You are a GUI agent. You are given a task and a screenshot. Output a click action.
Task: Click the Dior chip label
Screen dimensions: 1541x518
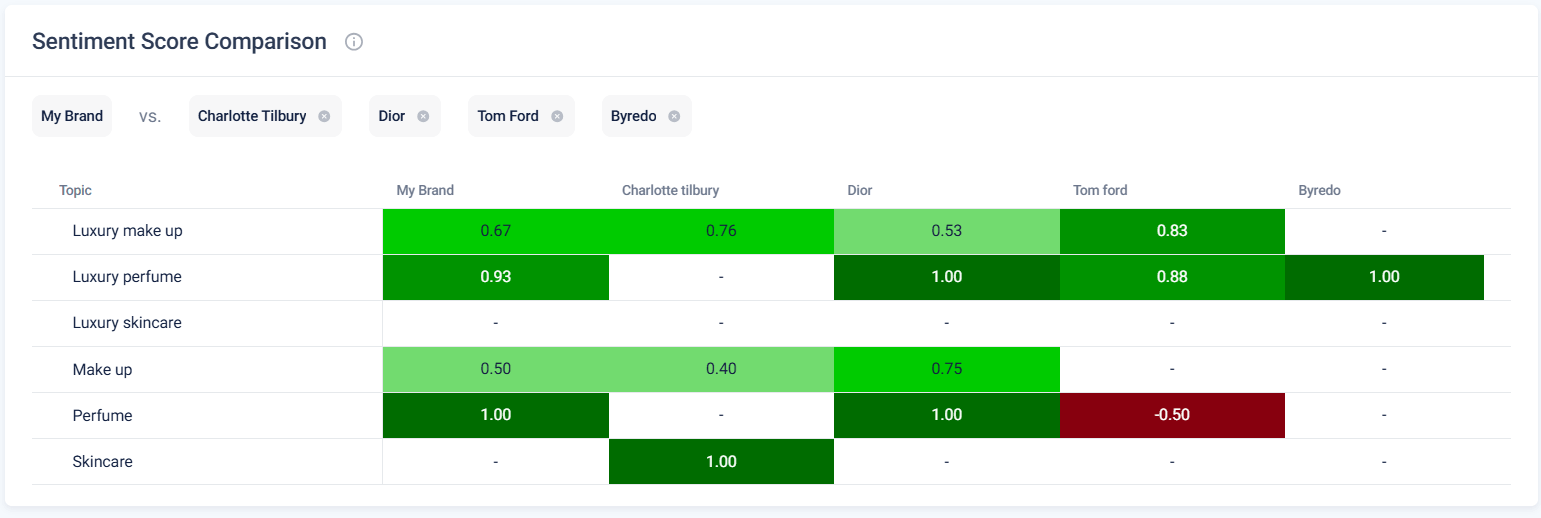[x=392, y=116]
